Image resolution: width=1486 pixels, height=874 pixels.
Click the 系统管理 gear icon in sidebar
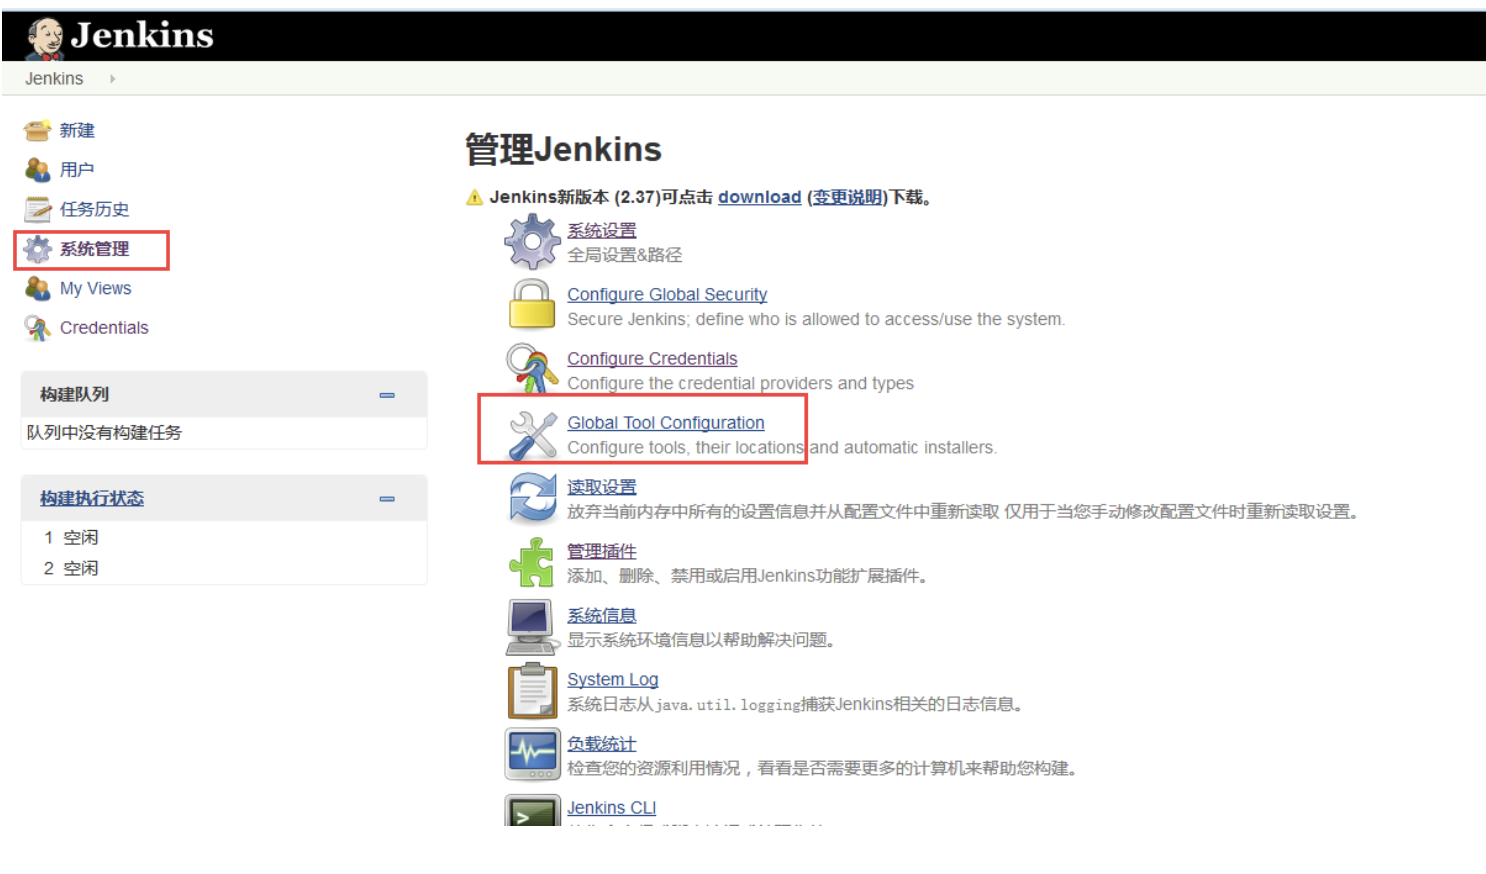[x=37, y=249]
